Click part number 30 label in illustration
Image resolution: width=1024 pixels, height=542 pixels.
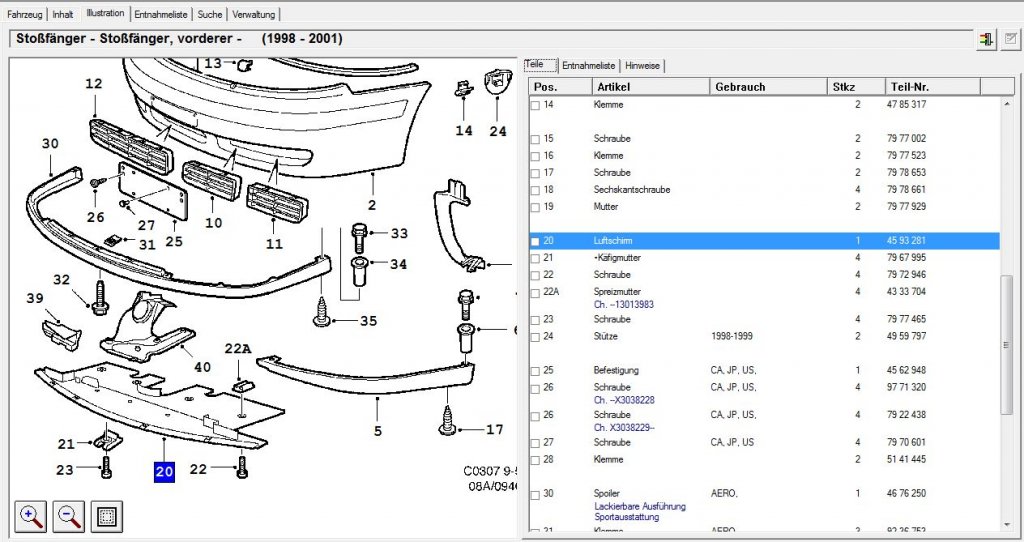50,144
